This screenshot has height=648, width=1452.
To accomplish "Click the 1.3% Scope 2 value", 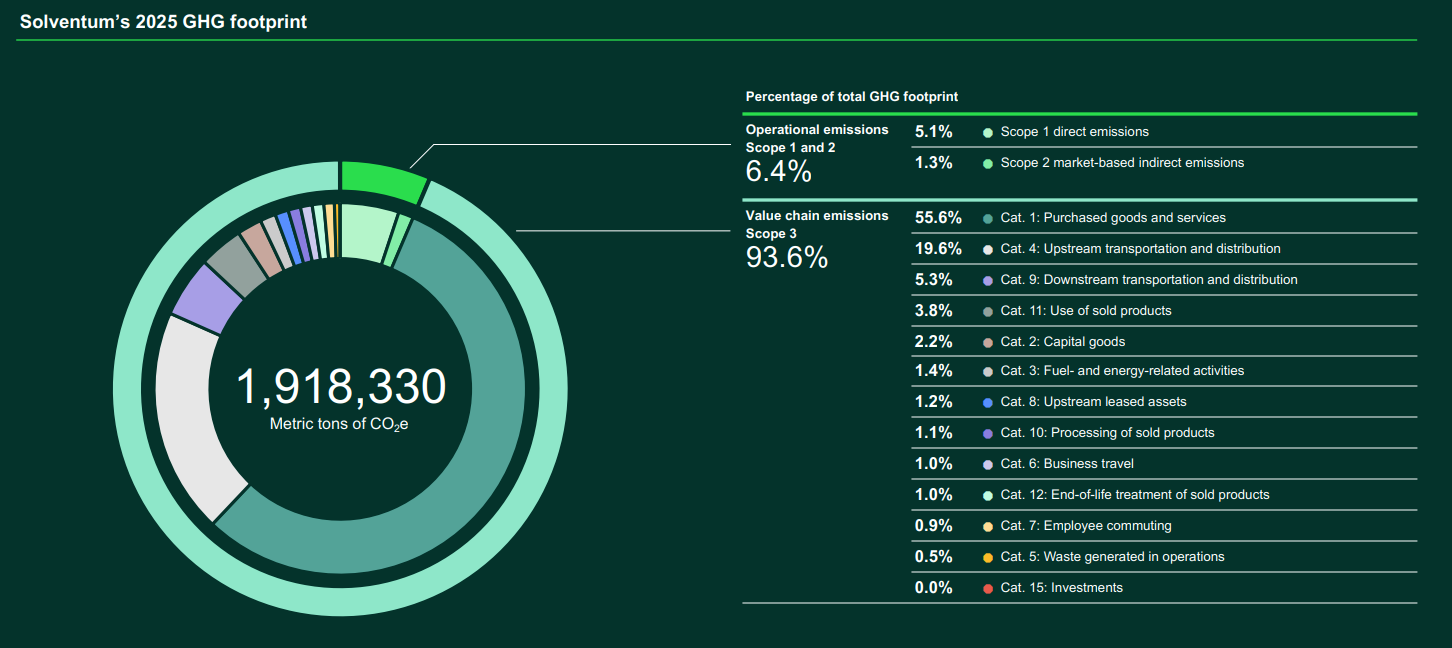I will (934, 163).
